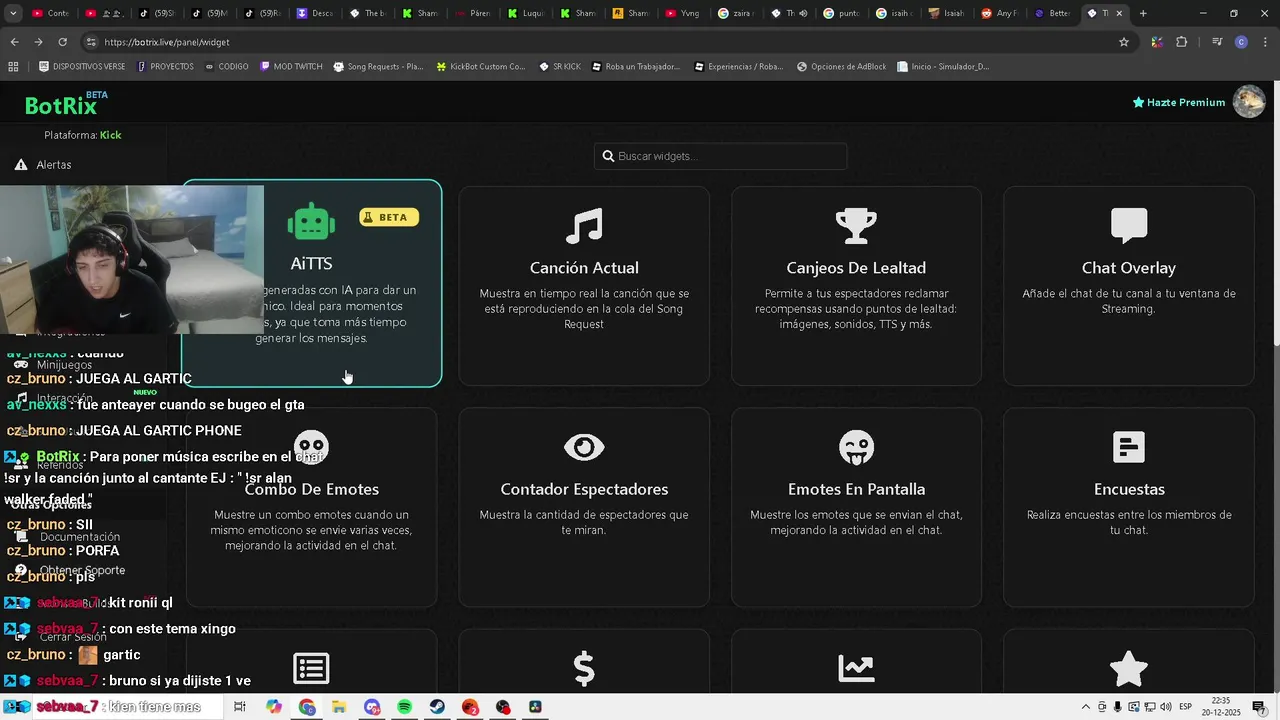The width and height of the screenshot is (1280, 720).
Task: Open the Song Requests bookmark
Action: point(378,67)
